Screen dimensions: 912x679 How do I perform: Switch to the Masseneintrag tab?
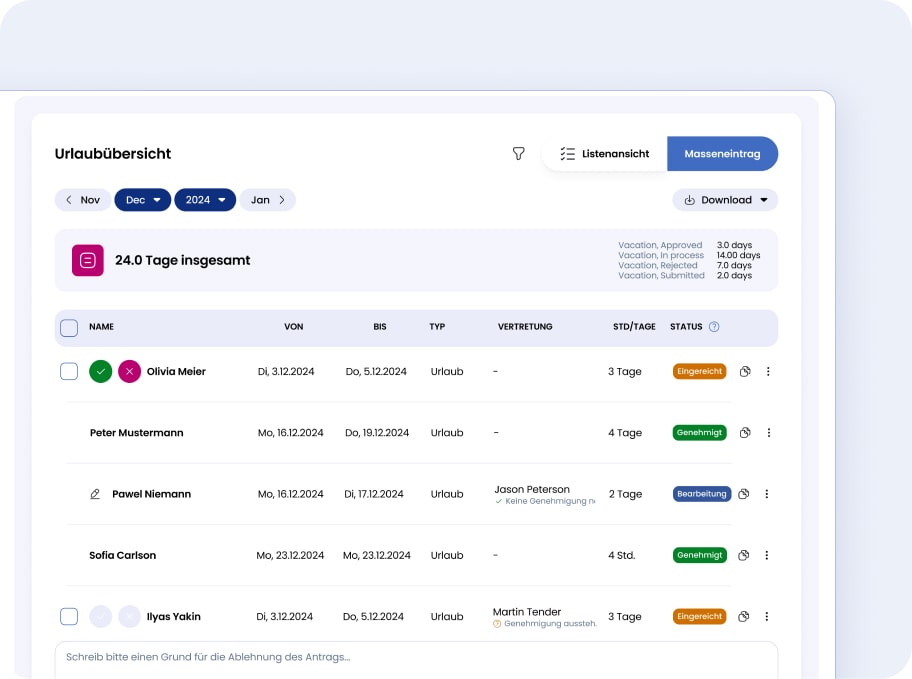pos(722,154)
